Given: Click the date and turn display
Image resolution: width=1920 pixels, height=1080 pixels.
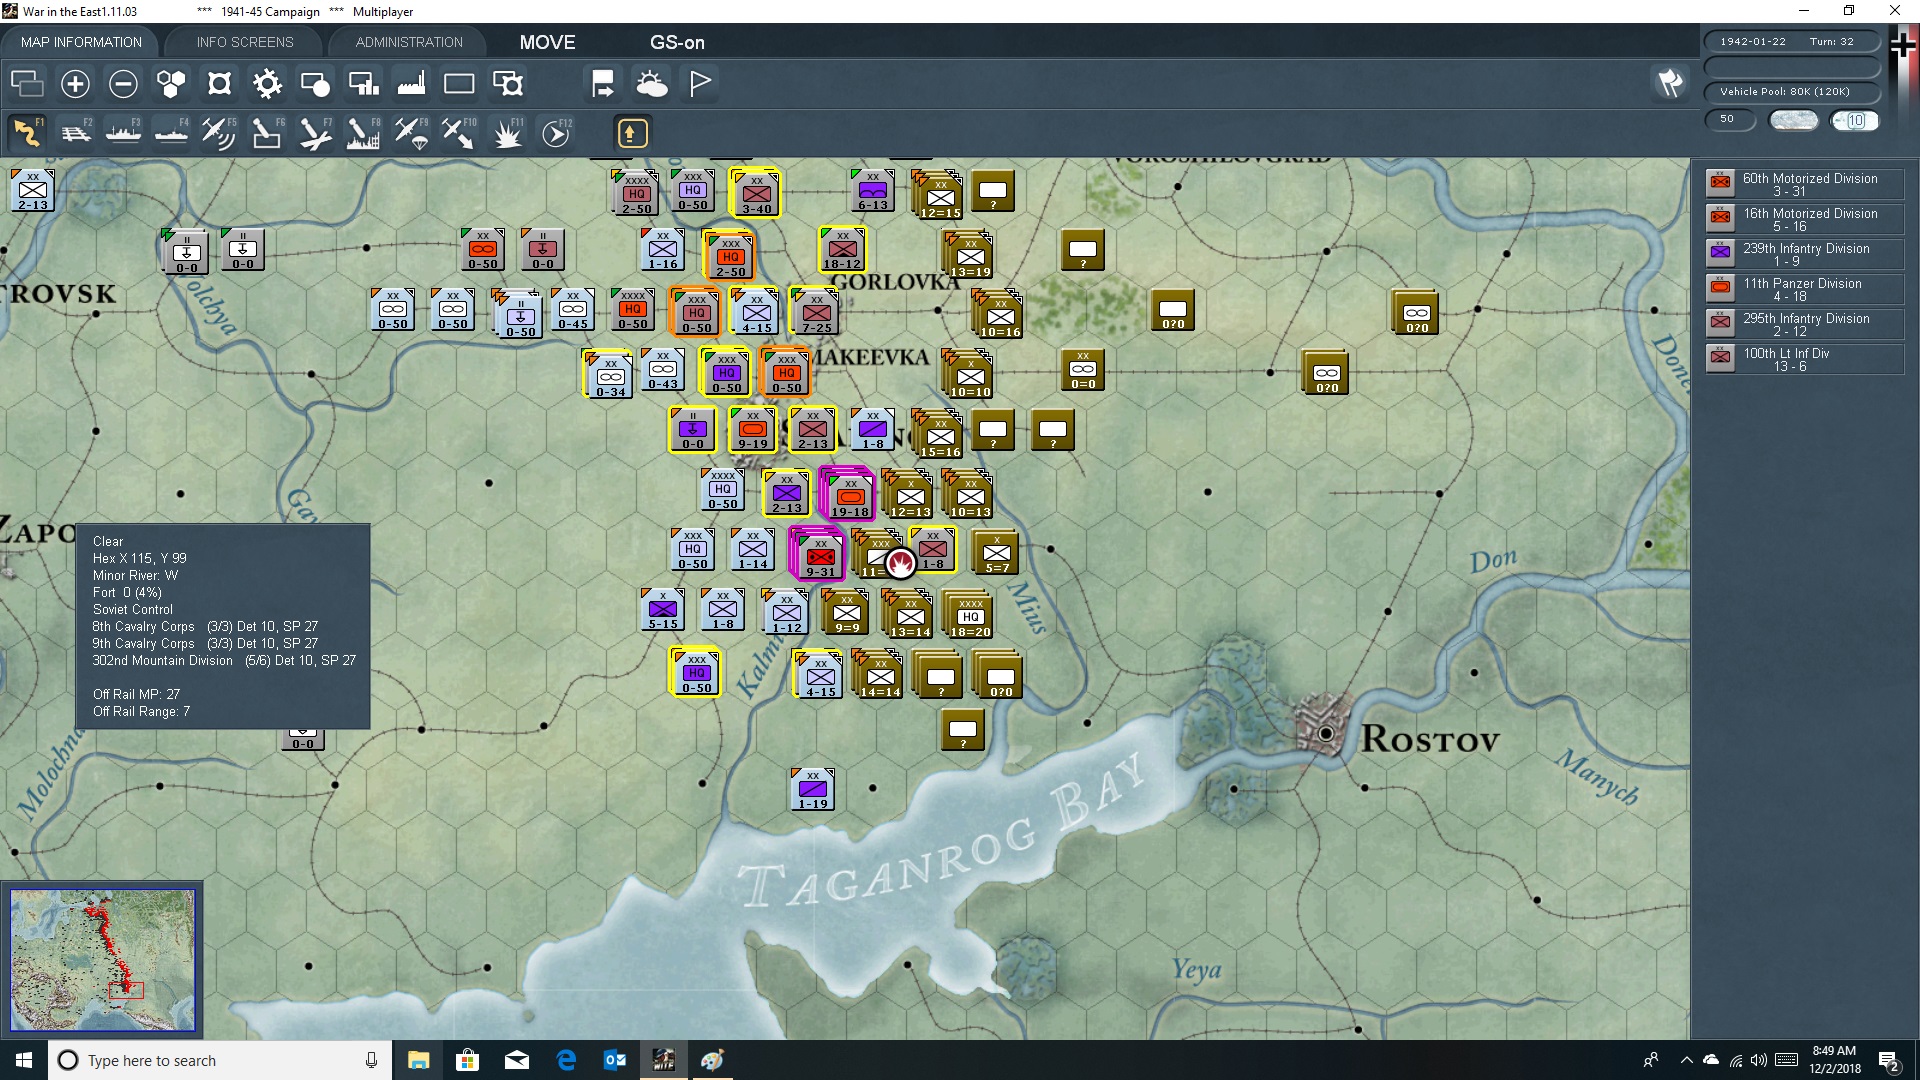Looking at the screenshot, I should (1792, 42).
